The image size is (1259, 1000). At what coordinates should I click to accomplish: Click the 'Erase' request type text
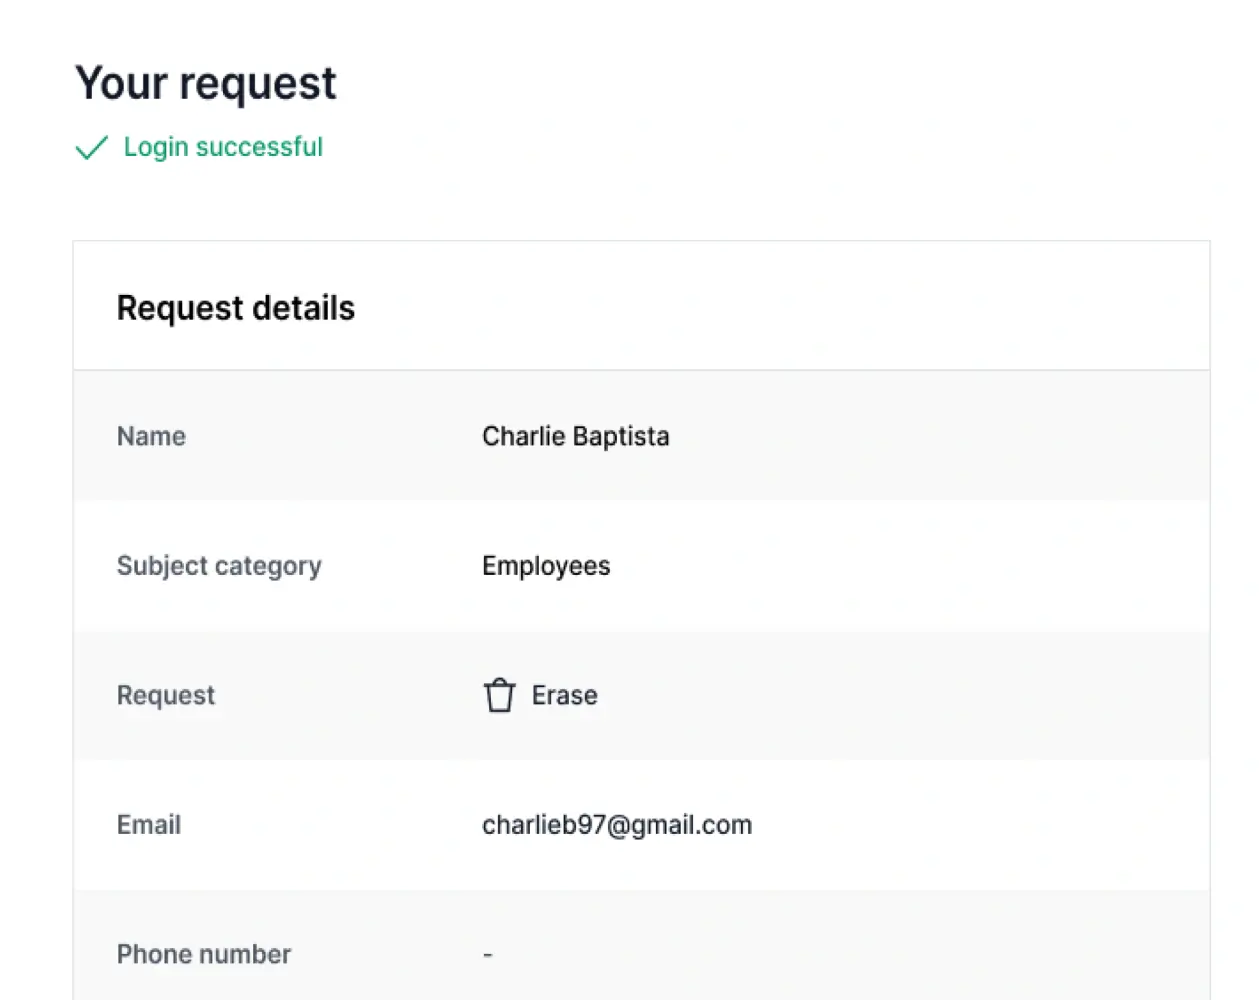[x=565, y=695]
